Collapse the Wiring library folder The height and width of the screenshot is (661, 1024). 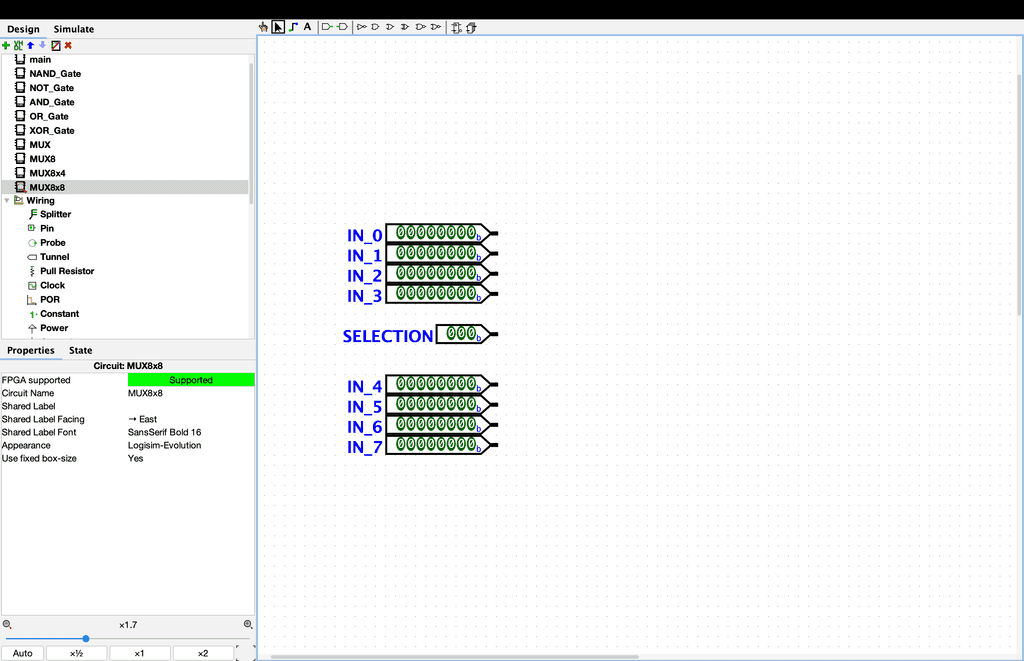tap(7, 201)
